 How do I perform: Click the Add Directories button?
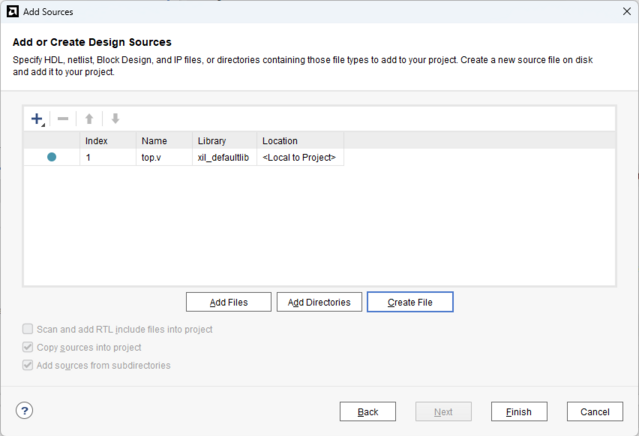click(319, 302)
